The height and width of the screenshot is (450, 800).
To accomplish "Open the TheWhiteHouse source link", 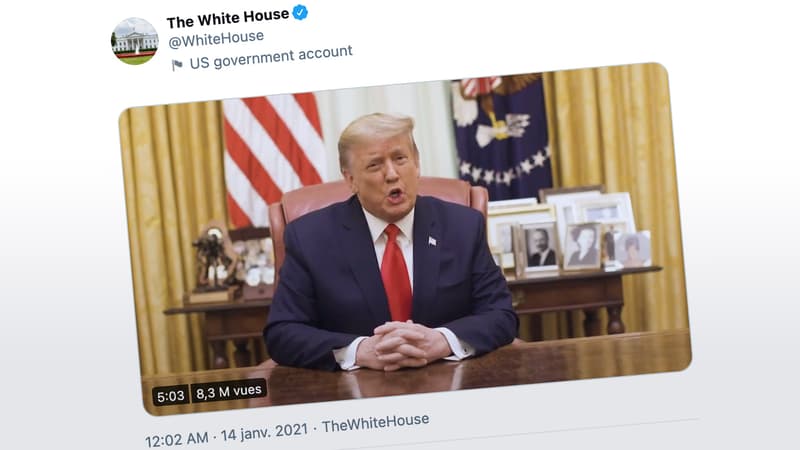I will pos(375,423).
